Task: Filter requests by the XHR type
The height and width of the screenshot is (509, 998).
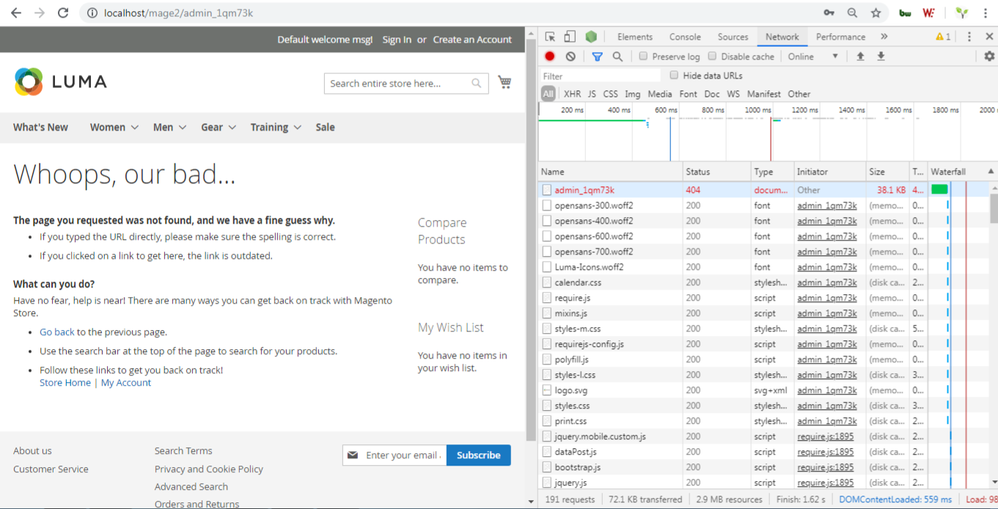Action: pos(572,94)
